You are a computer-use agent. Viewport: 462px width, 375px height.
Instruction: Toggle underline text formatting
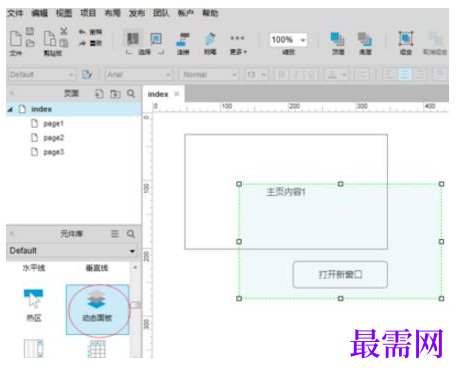pos(311,74)
